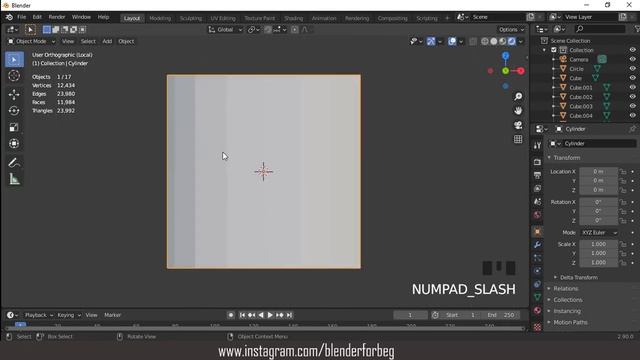Hide Cube.003 in outliner
The width and height of the screenshot is (640, 360).
click(x=632, y=106)
